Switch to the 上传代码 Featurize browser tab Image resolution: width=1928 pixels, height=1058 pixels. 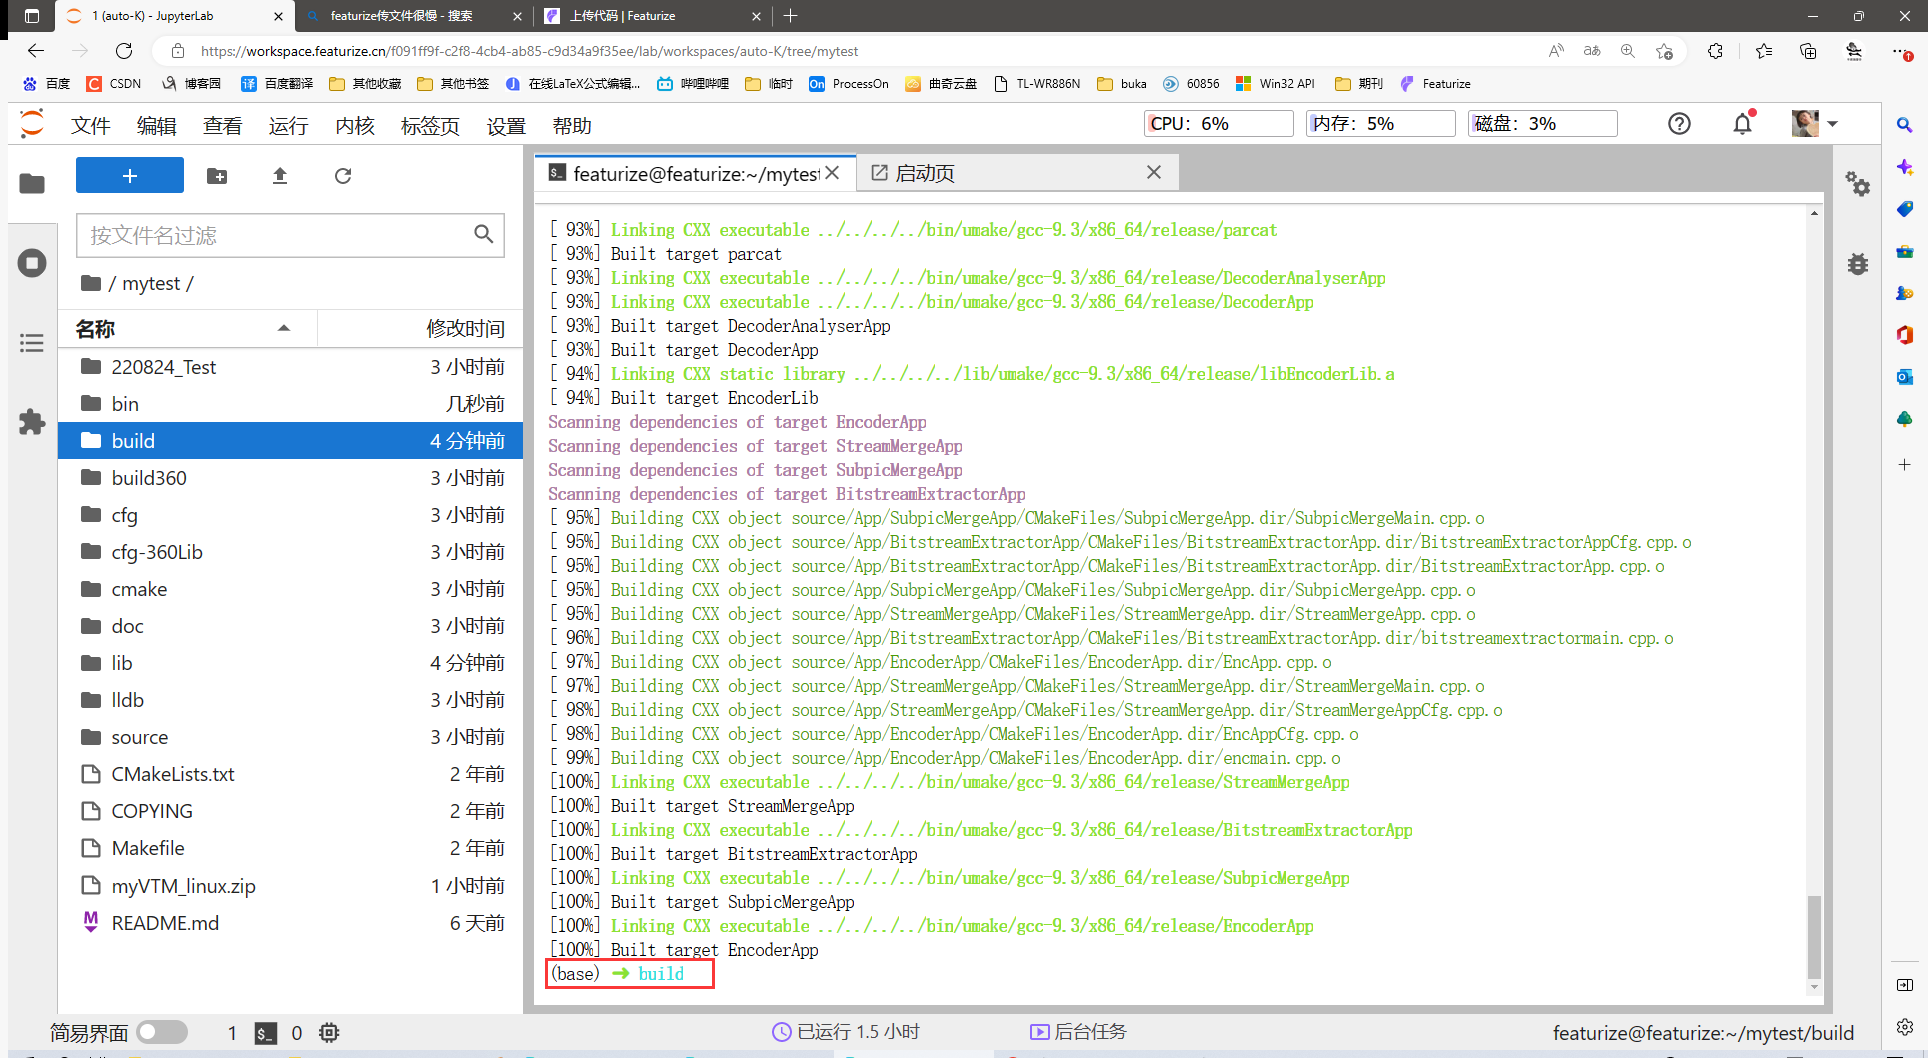coord(651,16)
